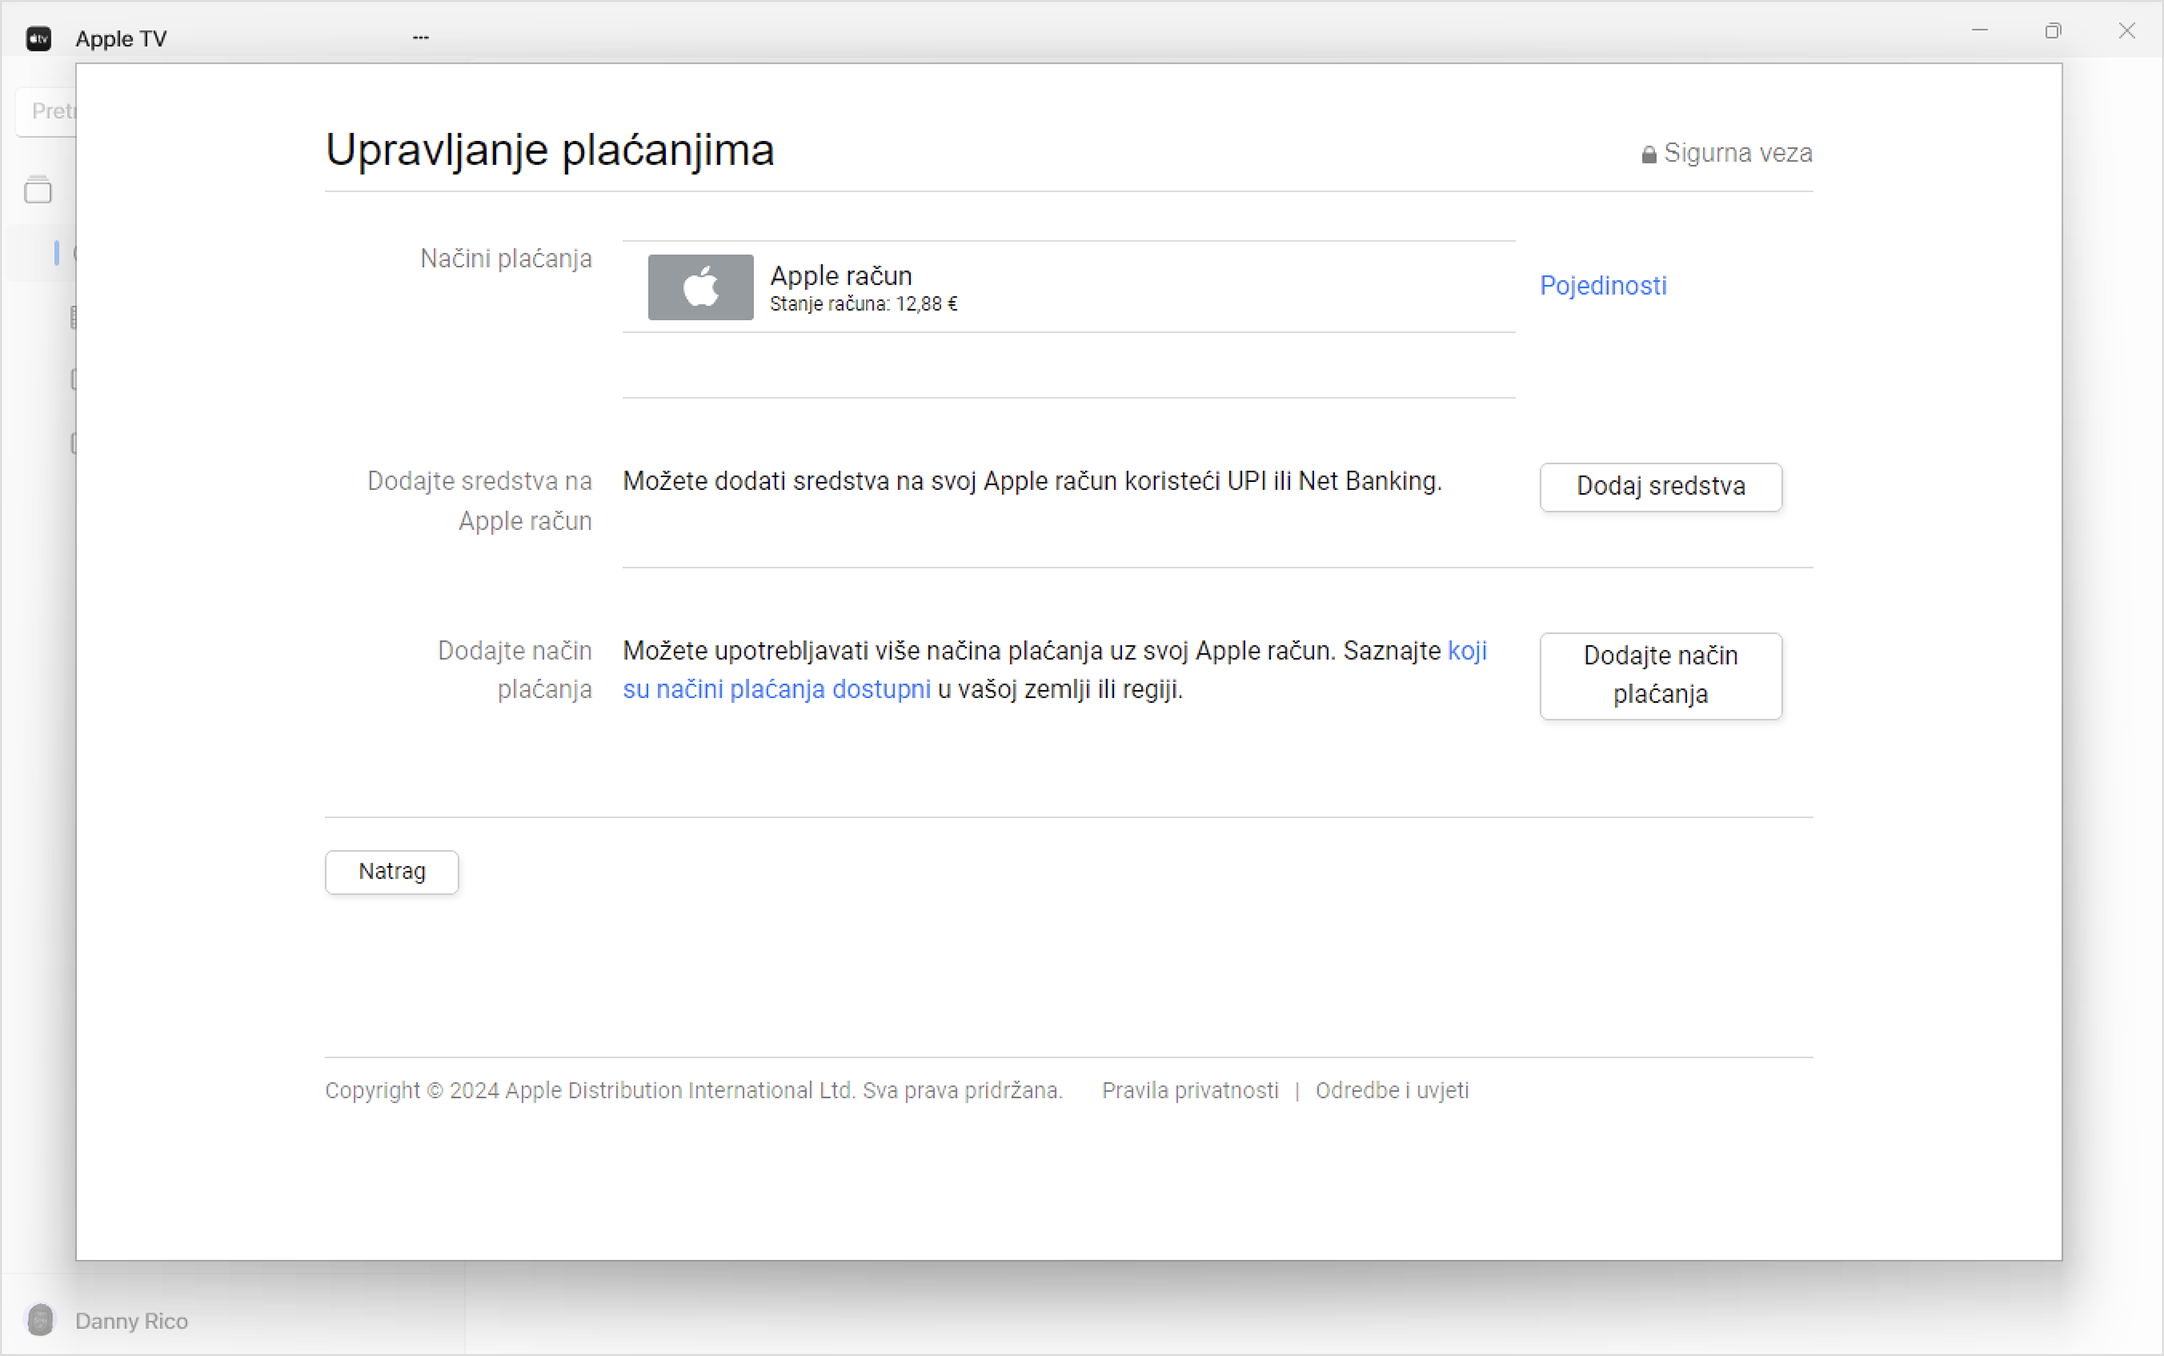
Task: Click the Dodaj sredstva button
Action: point(1660,487)
